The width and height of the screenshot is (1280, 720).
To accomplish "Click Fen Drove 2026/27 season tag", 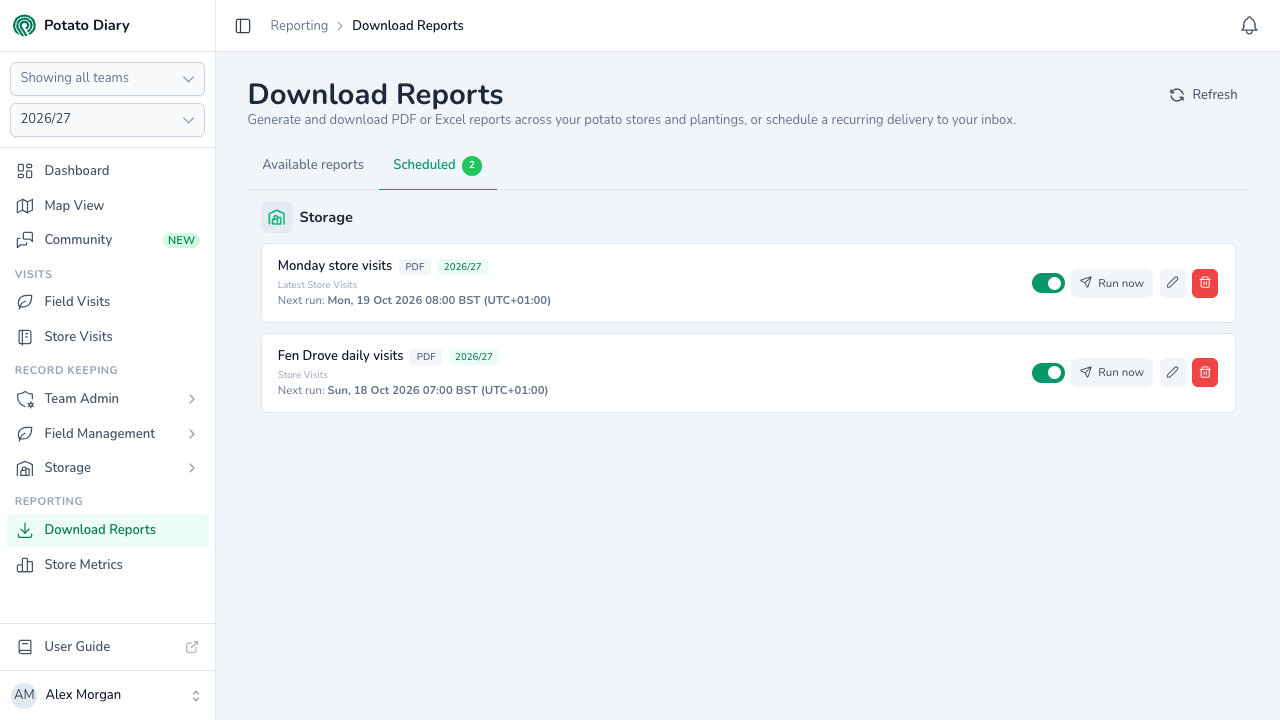I will coord(474,357).
